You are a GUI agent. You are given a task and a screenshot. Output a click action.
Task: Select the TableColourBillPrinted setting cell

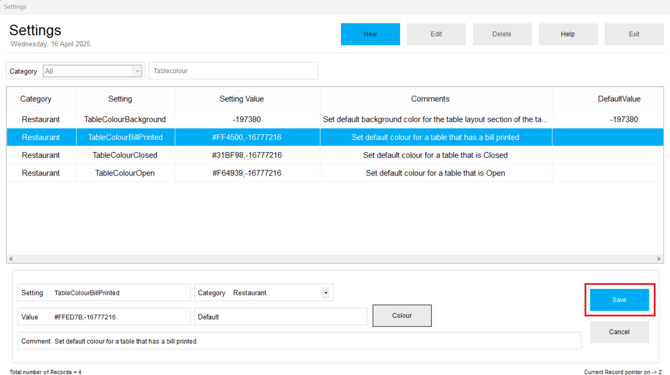coord(125,138)
